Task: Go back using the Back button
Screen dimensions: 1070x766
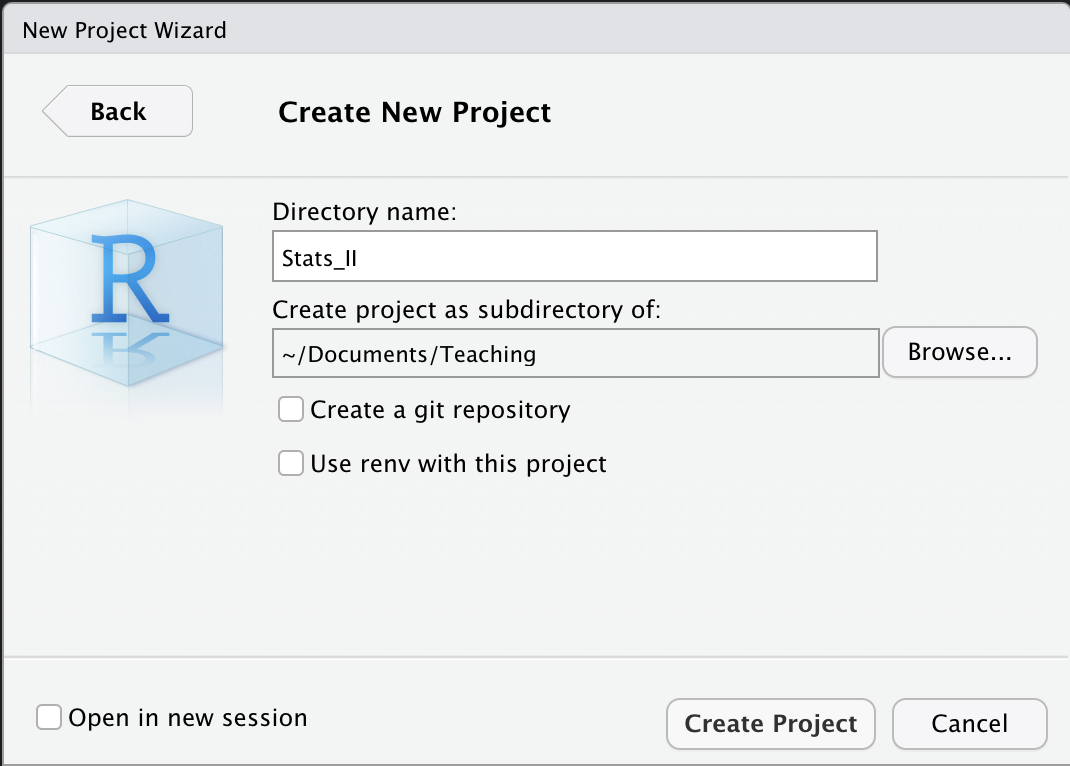Action: (x=118, y=111)
